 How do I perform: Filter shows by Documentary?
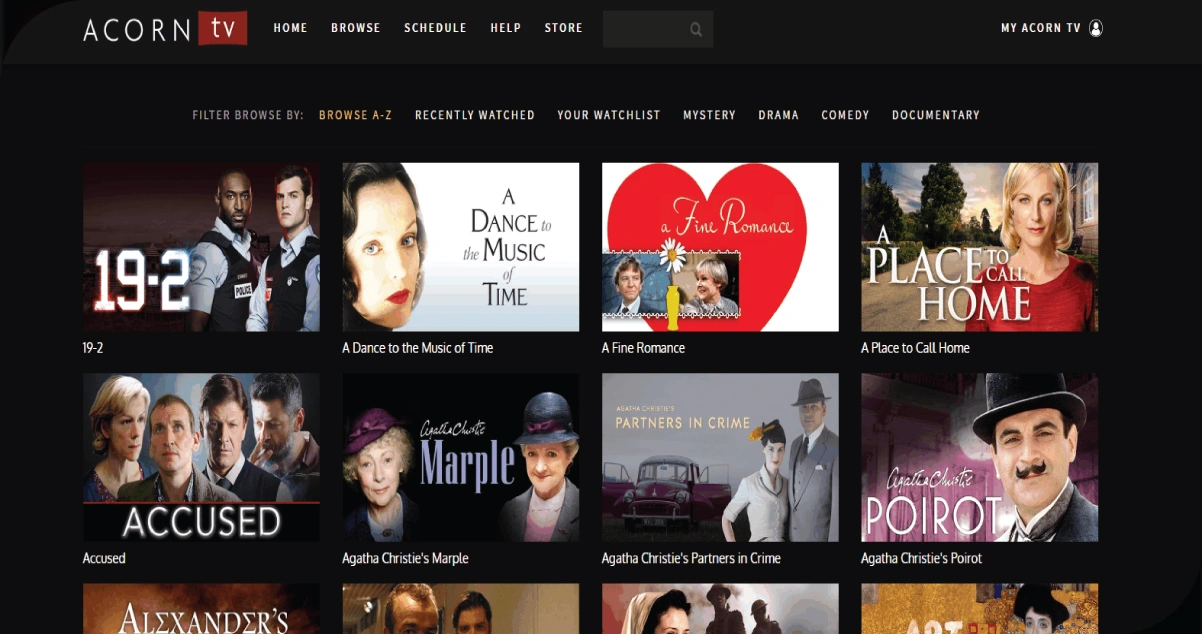936,115
